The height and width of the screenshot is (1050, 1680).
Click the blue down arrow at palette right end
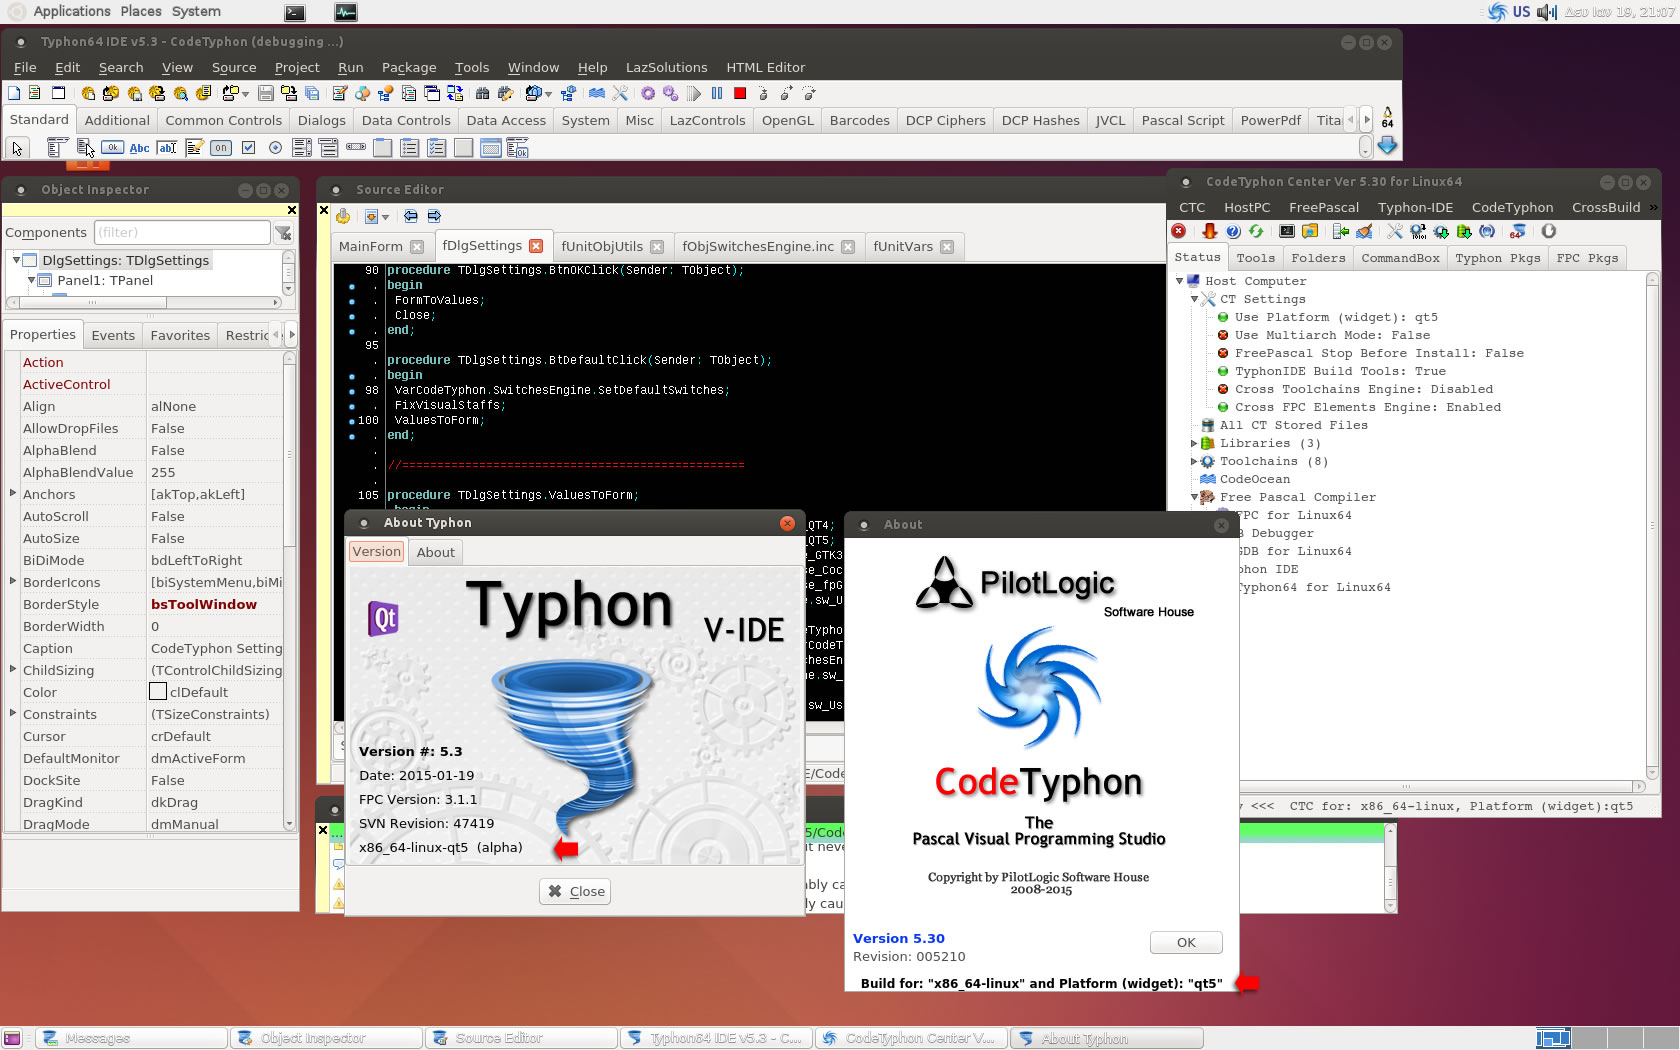[1387, 146]
